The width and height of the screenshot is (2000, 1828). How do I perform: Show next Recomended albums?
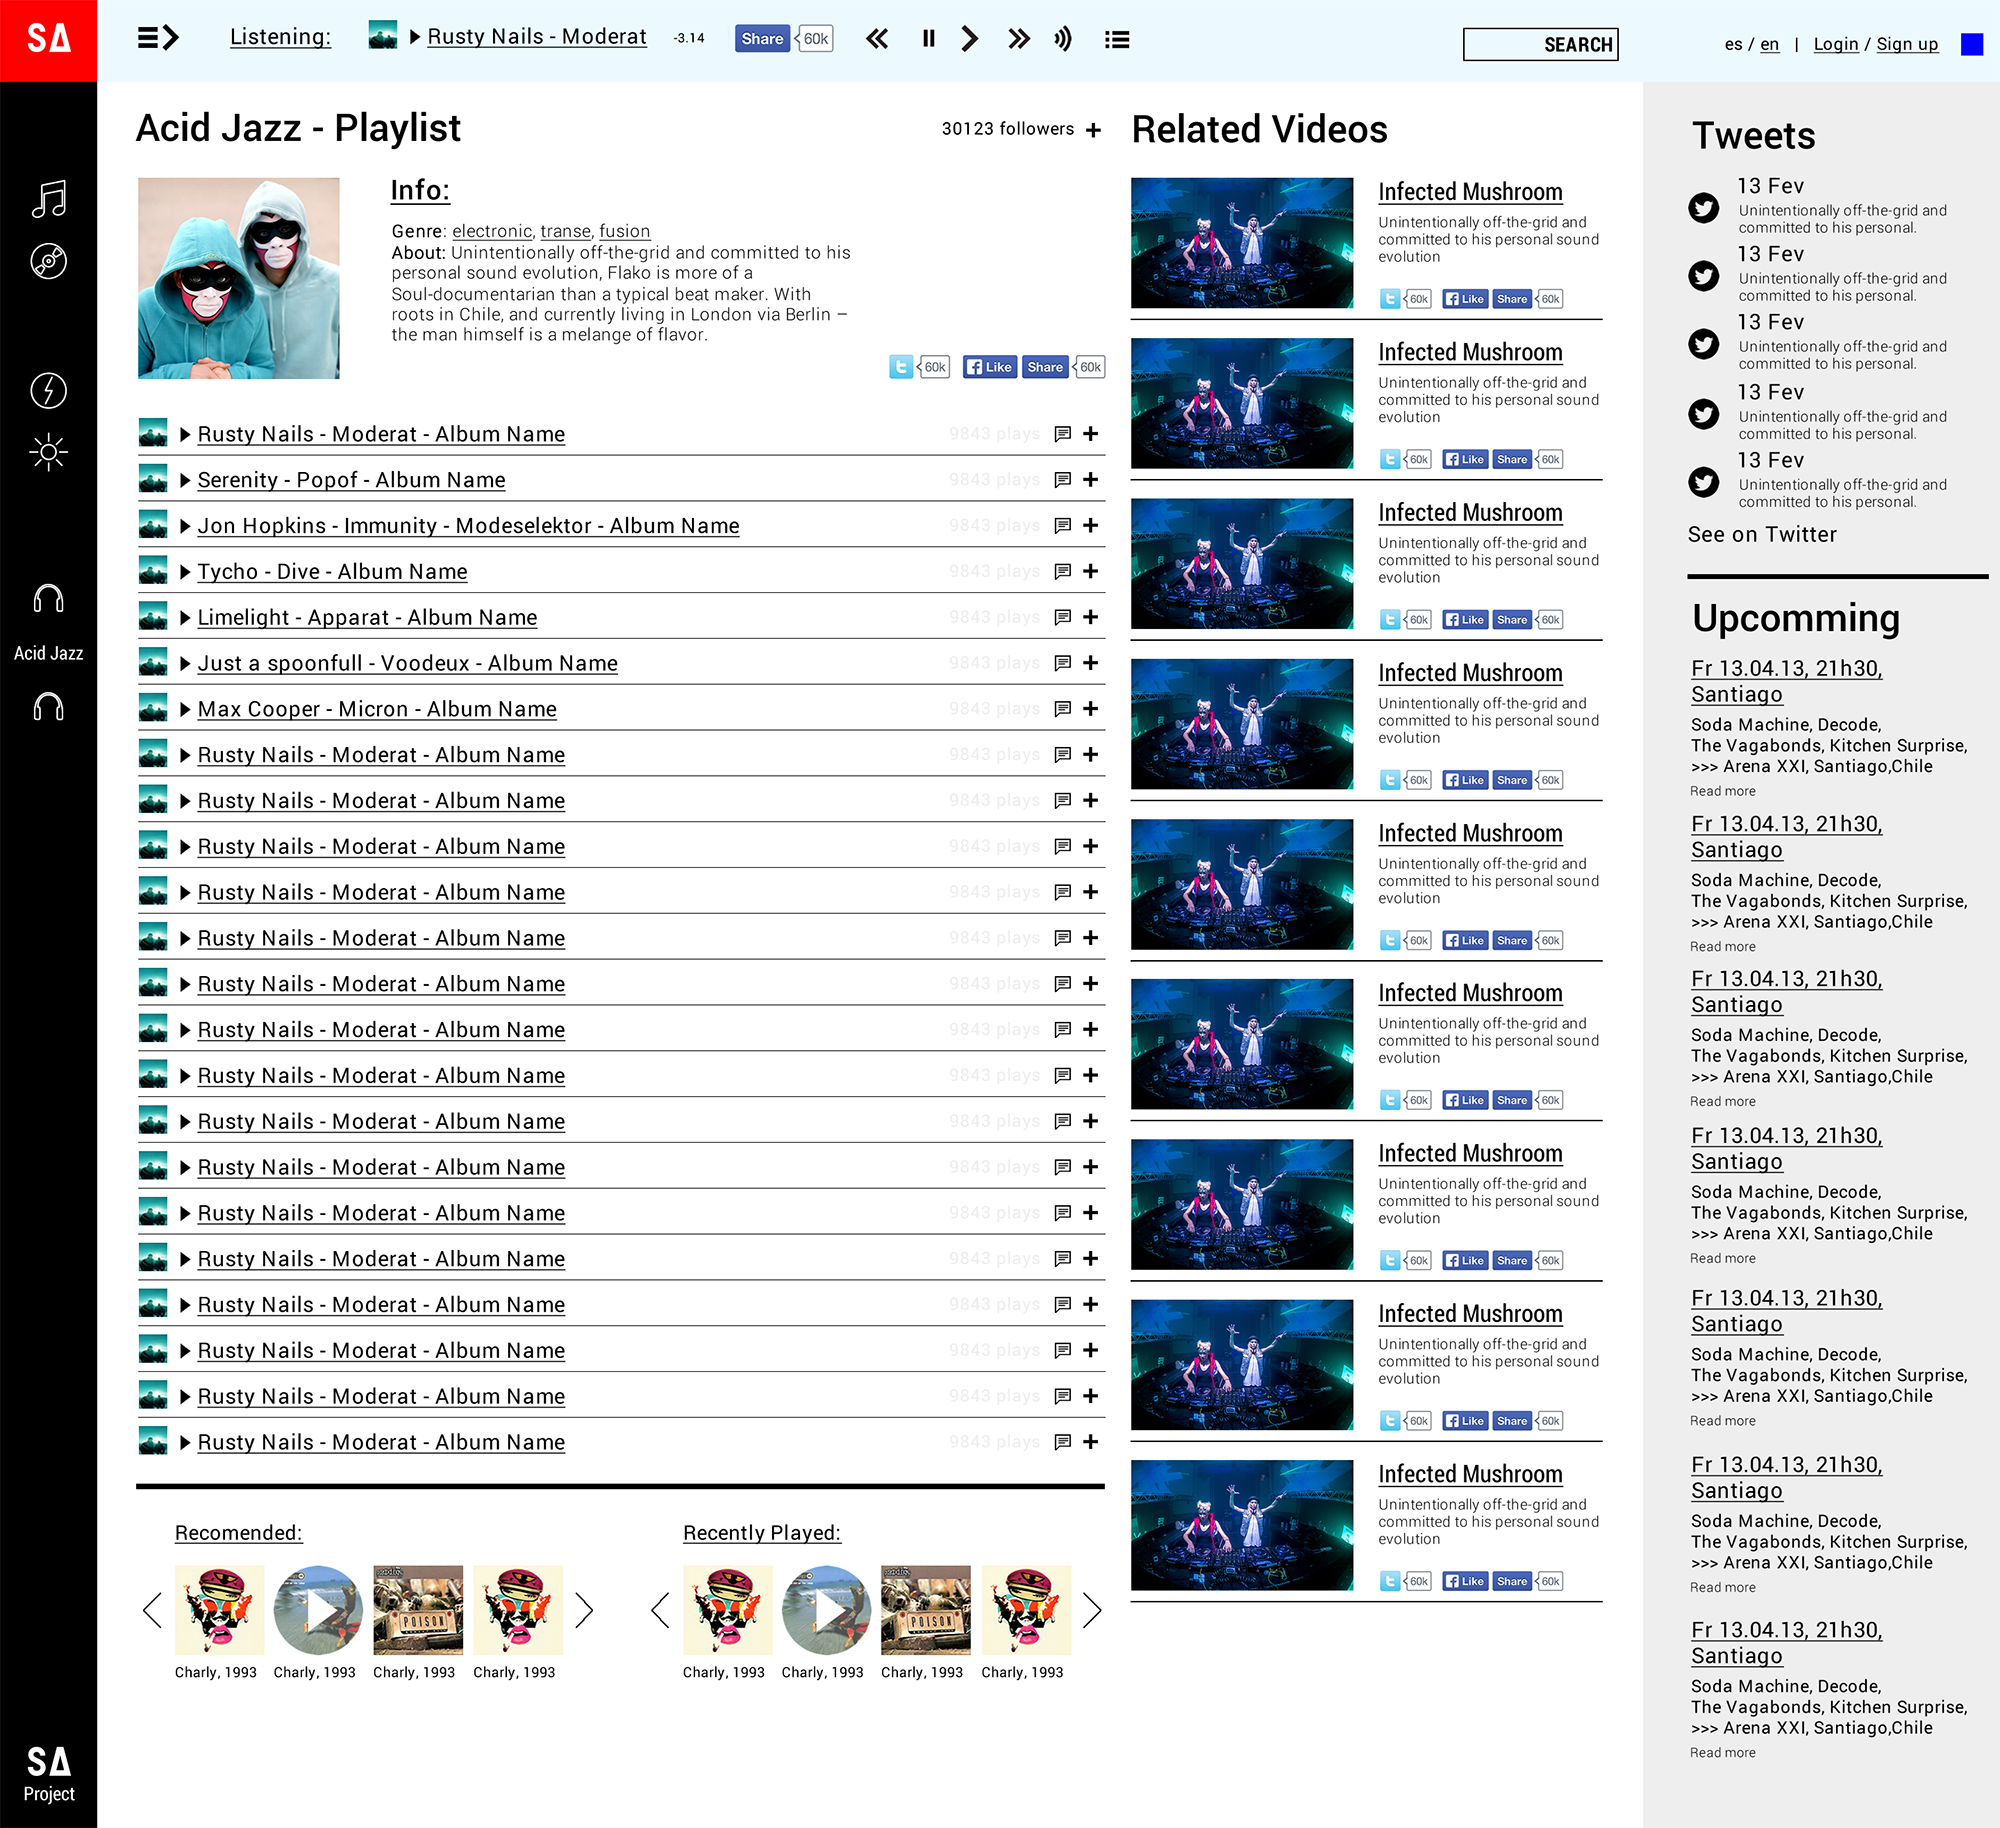[585, 1610]
